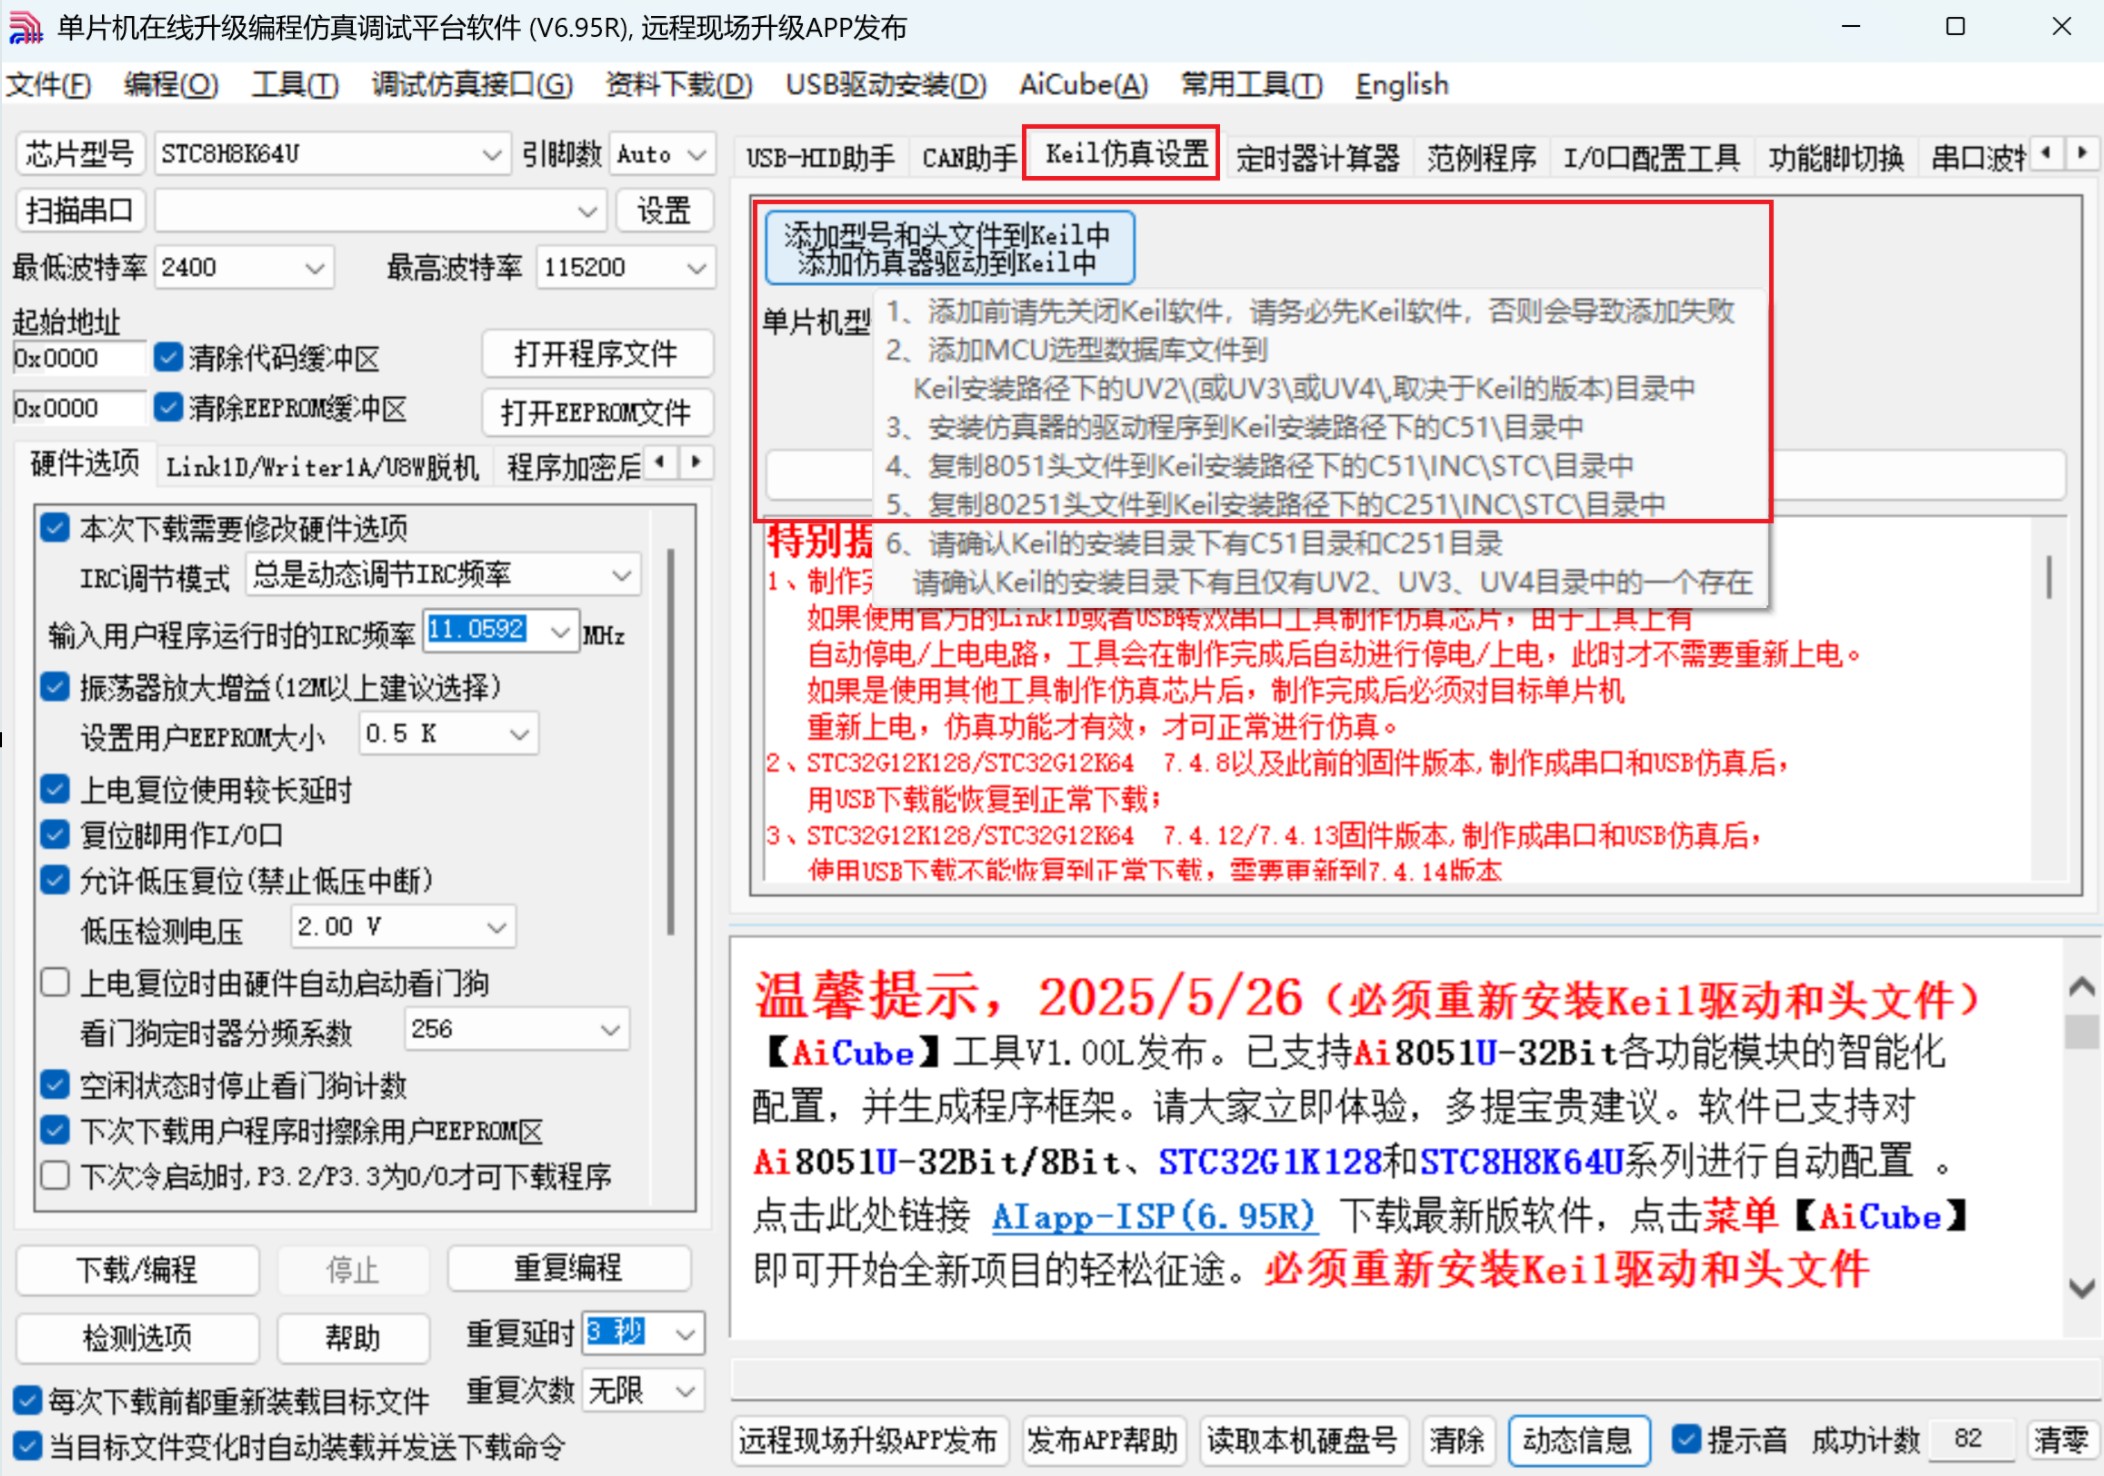Toggle 振荡器放大增益 checkbox
Screen dimensions: 2104x1476
coord(55,686)
